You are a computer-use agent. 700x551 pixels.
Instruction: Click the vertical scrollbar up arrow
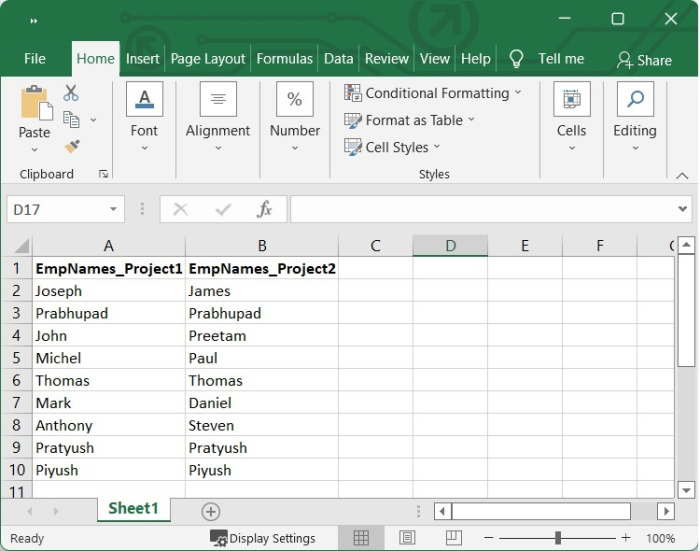pyautogui.click(x=686, y=245)
